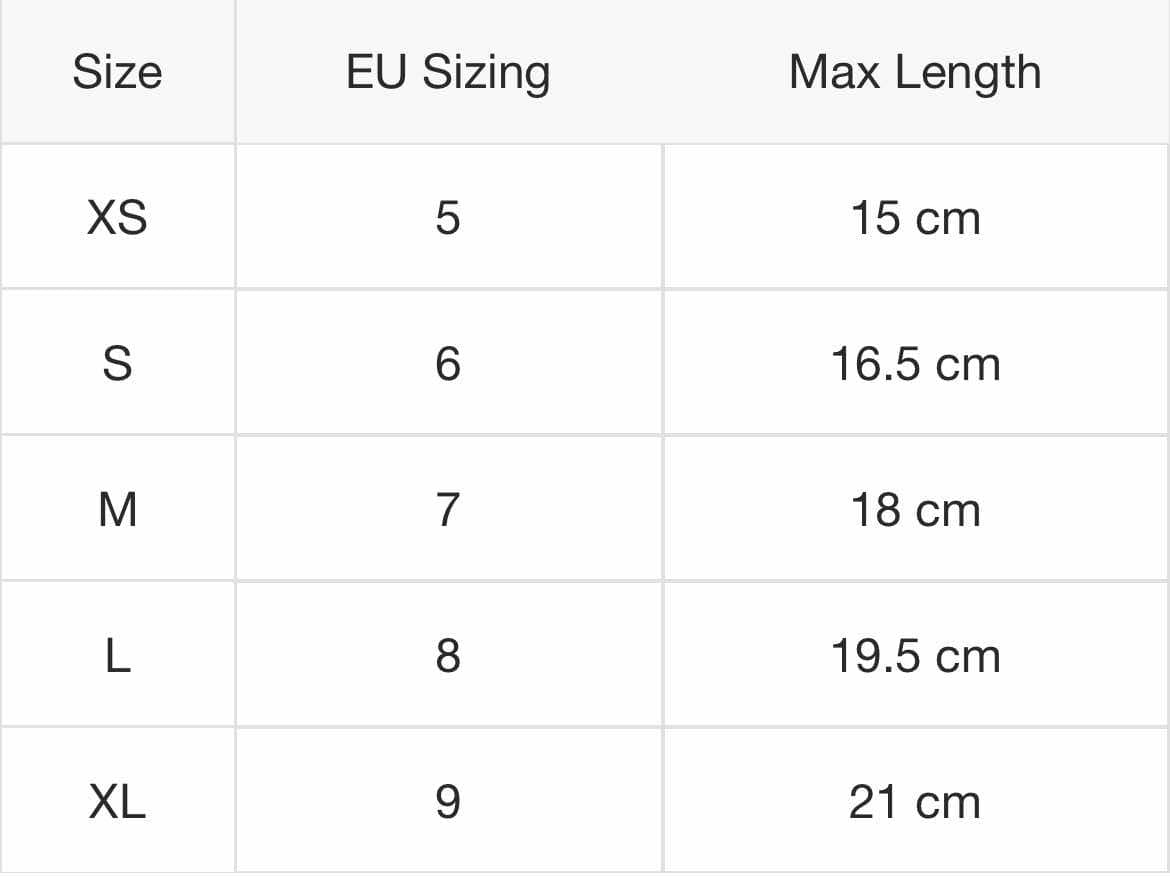Click the EU sizing value 9
Image resolution: width=1170 pixels, height=876 pixels.
[x=448, y=801]
